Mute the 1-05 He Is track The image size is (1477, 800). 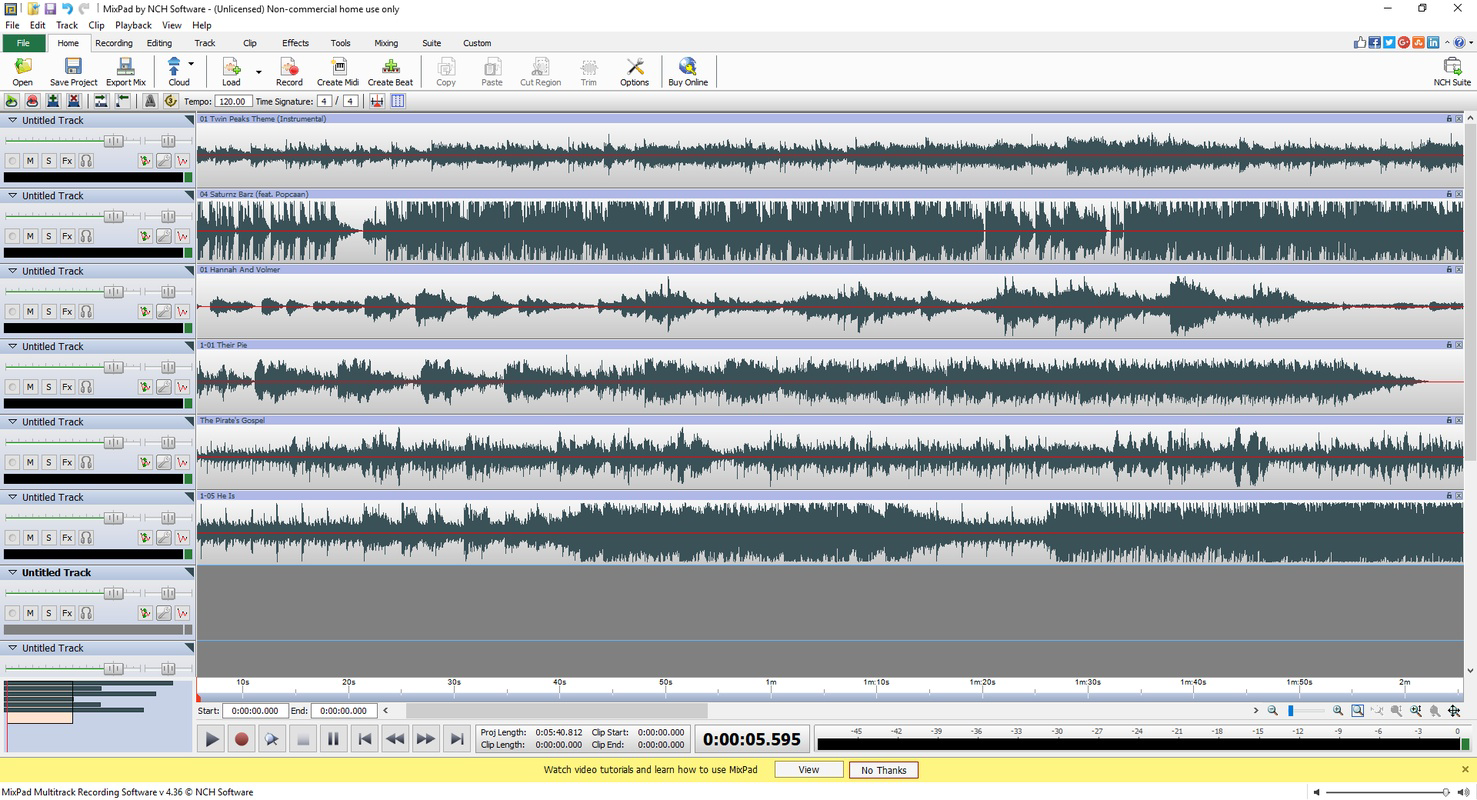point(30,537)
